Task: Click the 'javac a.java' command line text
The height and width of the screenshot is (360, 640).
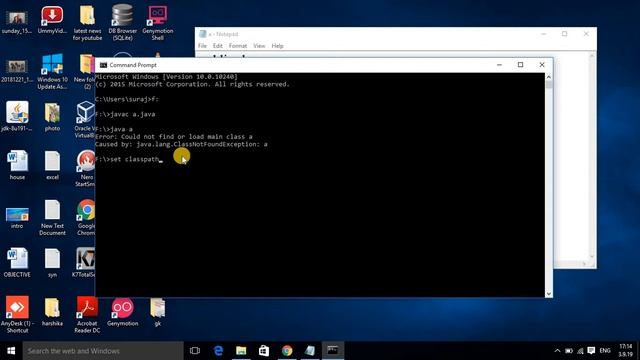Action: click(x=125, y=114)
